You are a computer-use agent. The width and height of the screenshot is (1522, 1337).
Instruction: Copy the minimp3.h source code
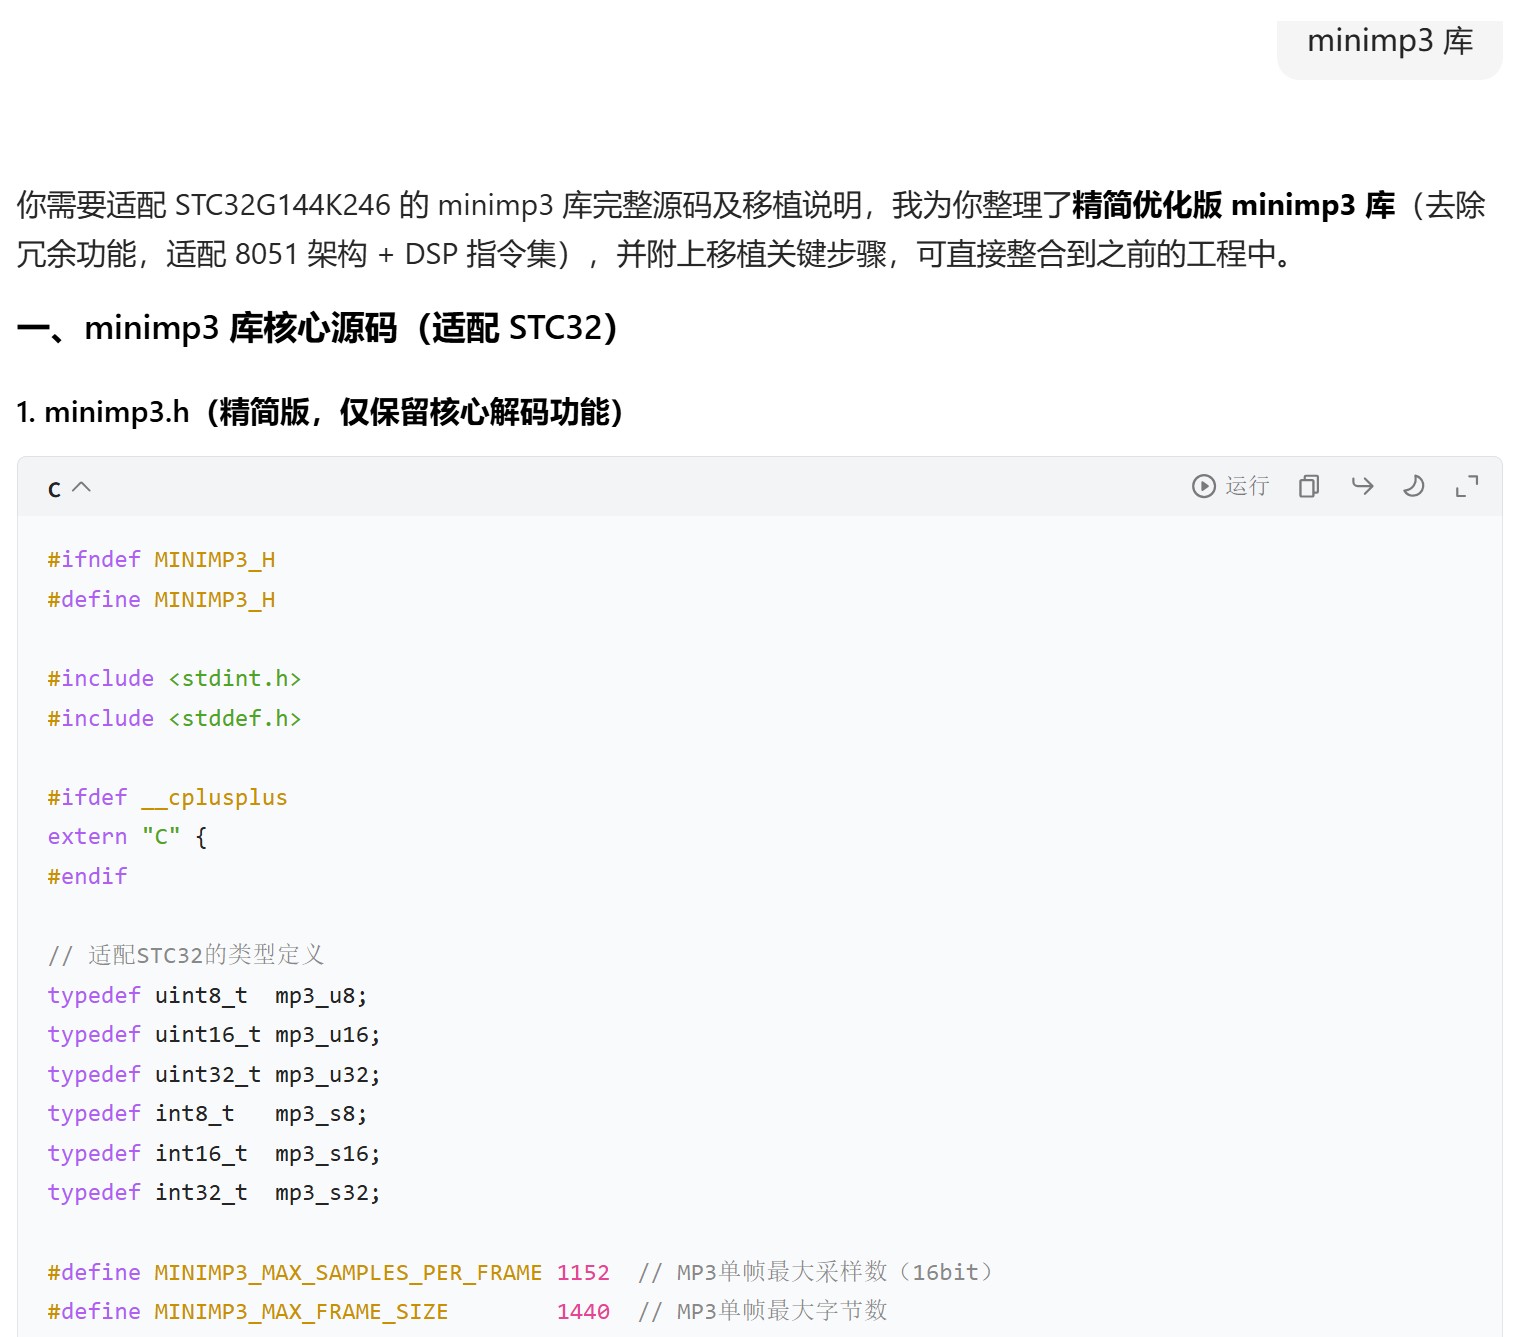(1309, 487)
